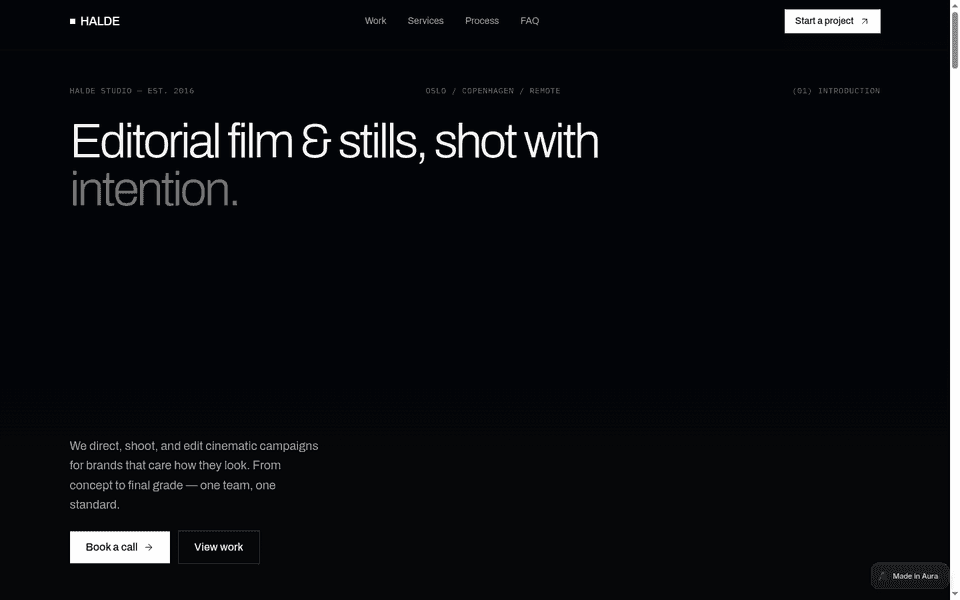Click the Start a project button
This screenshot has width=960, height=600.
[832, 21]
